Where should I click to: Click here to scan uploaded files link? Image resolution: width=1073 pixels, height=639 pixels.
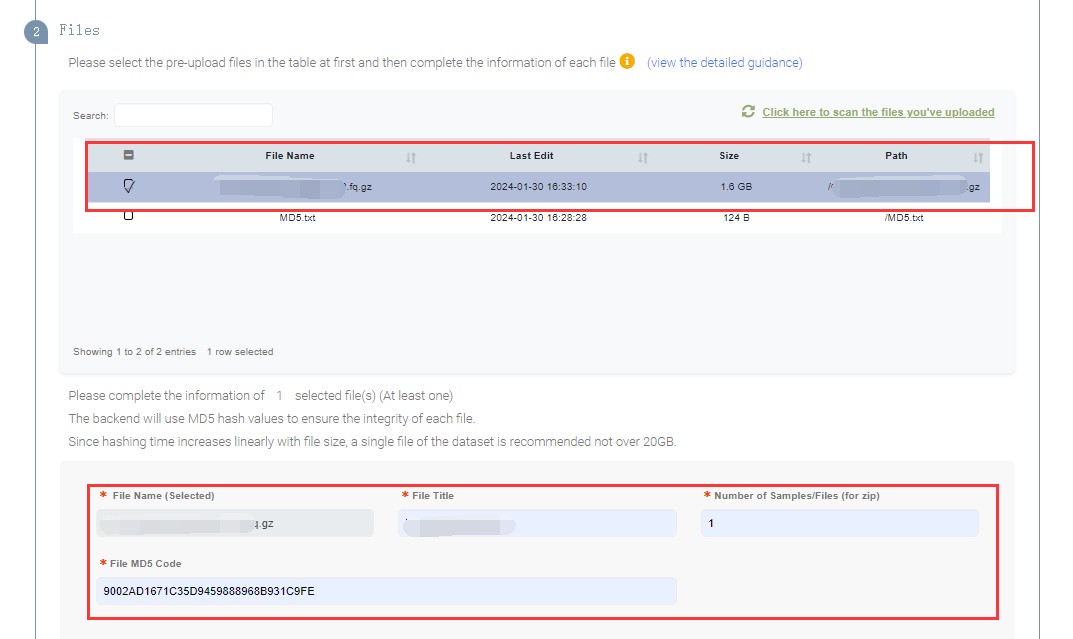[x=878, y=112]
